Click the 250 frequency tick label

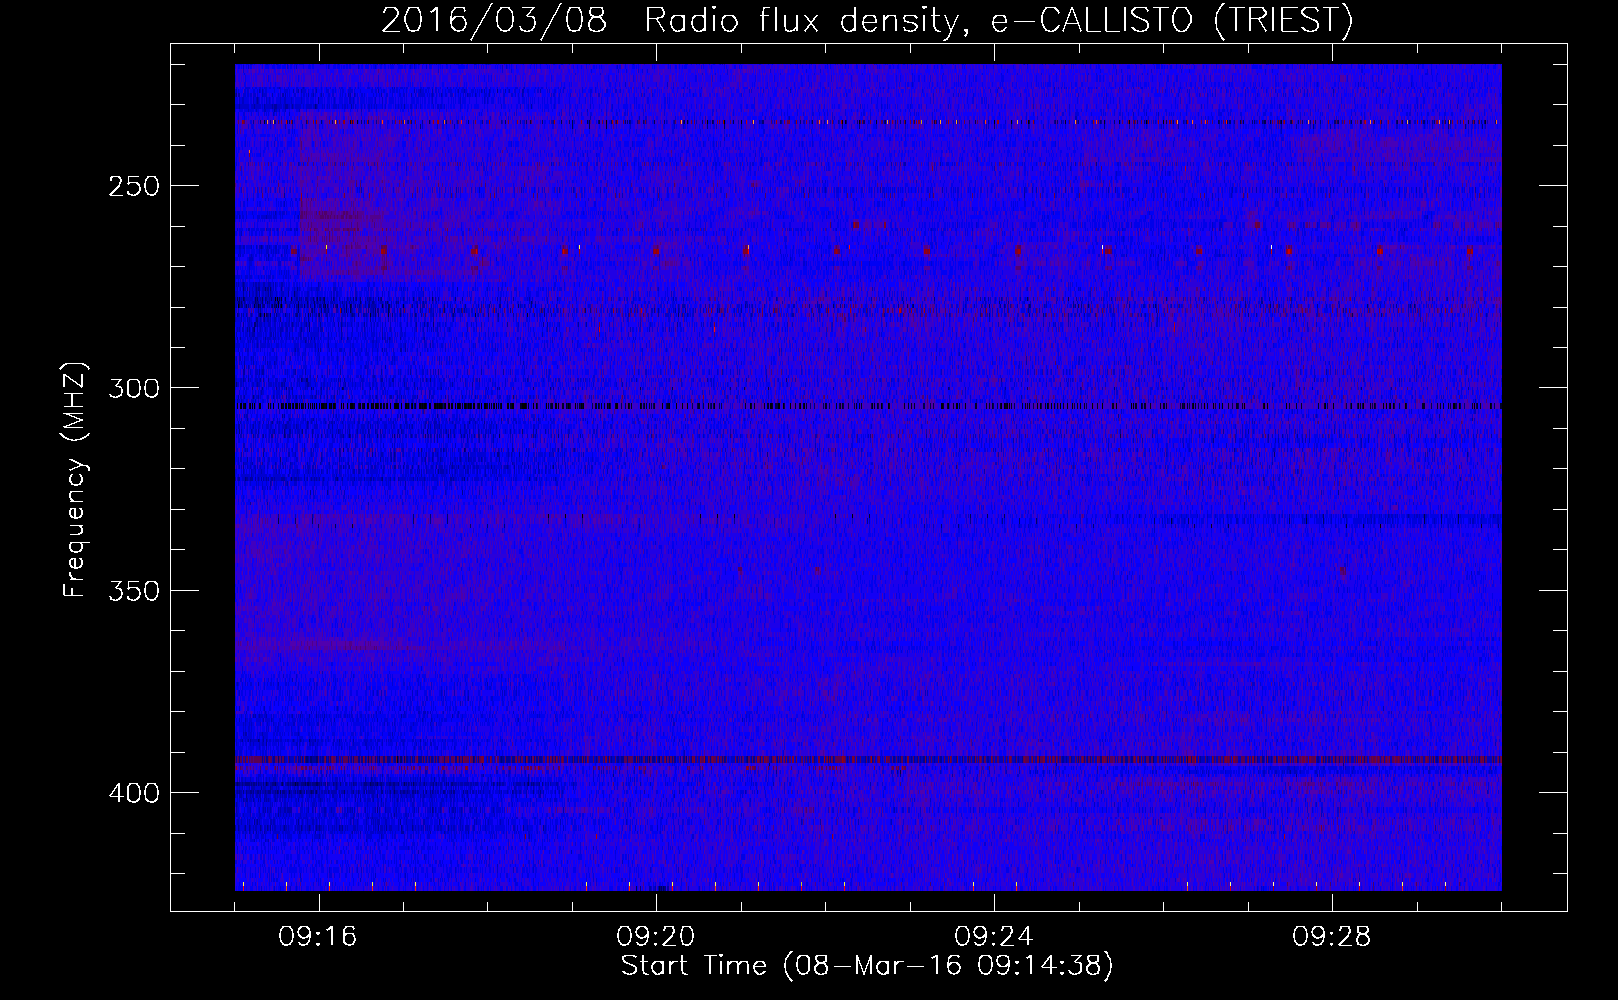pyautogui.click(x=134, y=186)
